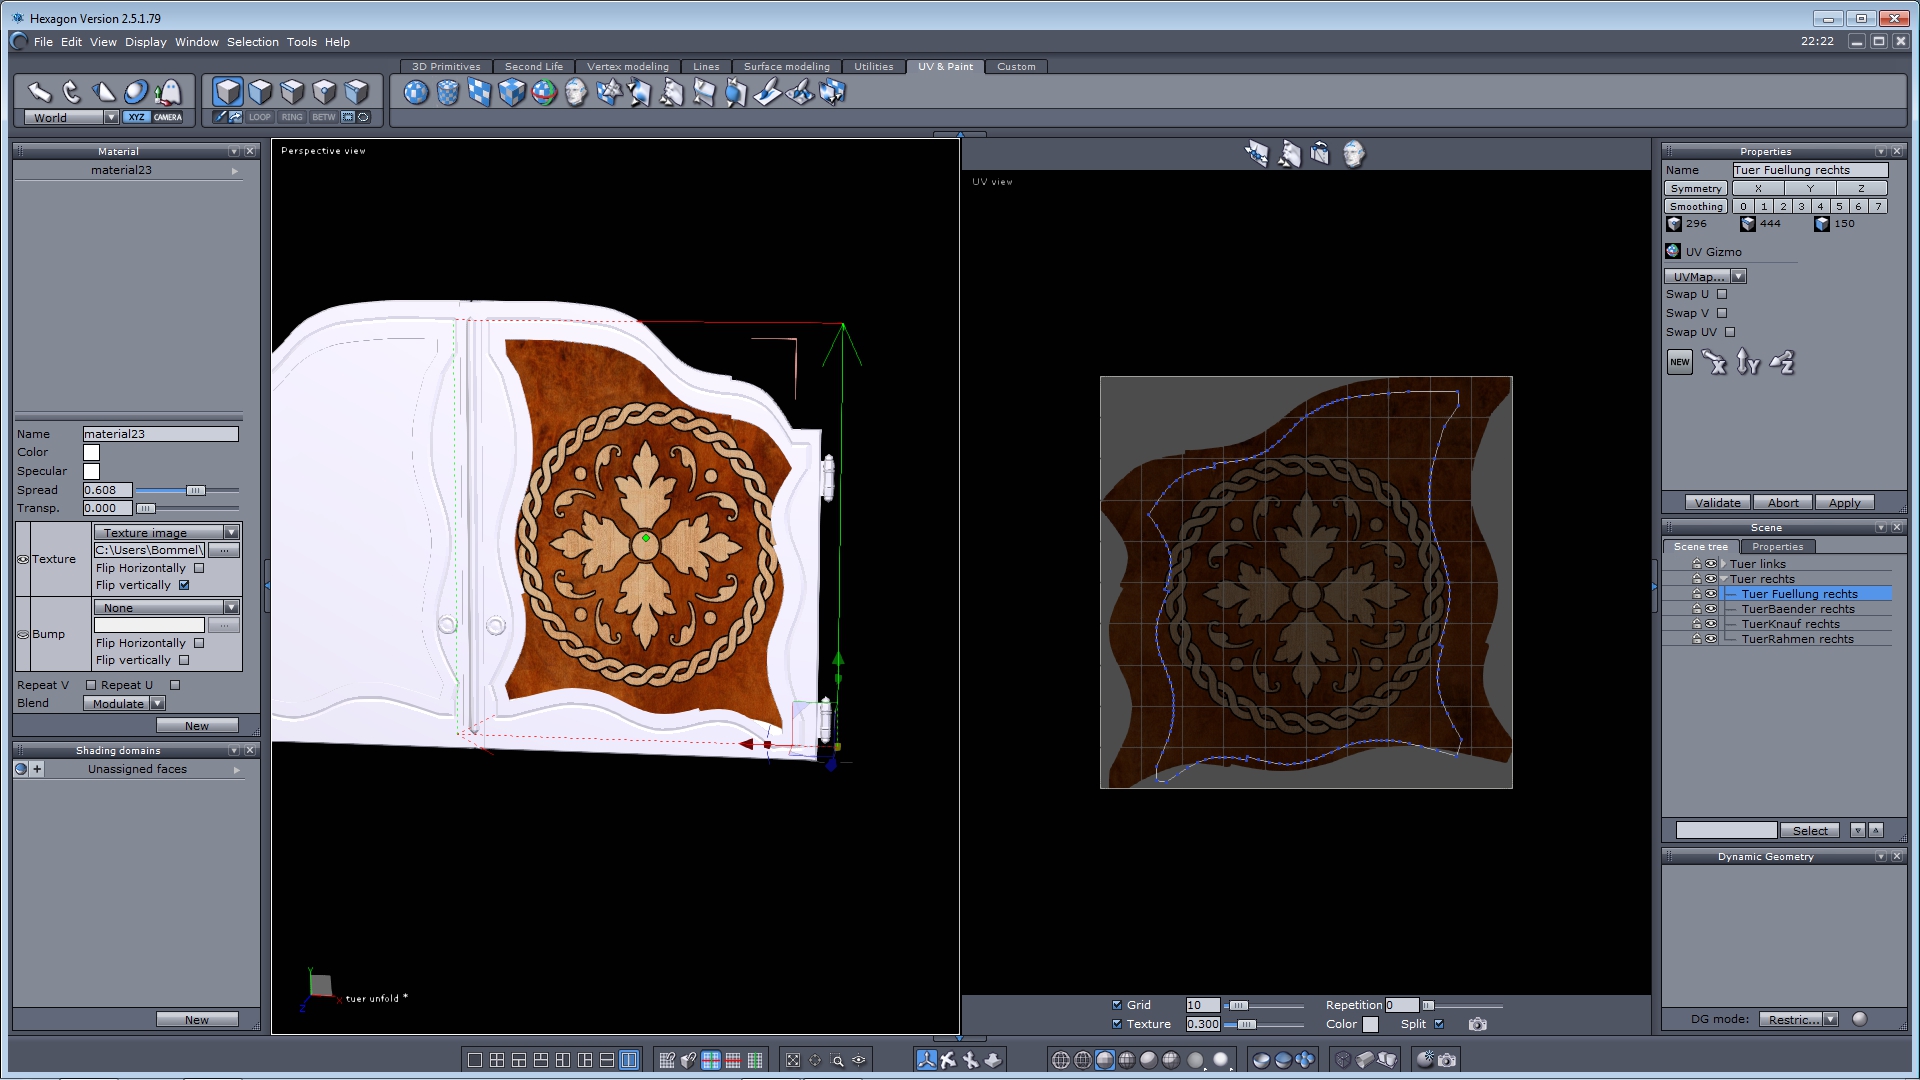Click the cylinder UV mapping icon
This screenshot has width=1920, height=1080.
pyautogui.click(x=448, y=93)
